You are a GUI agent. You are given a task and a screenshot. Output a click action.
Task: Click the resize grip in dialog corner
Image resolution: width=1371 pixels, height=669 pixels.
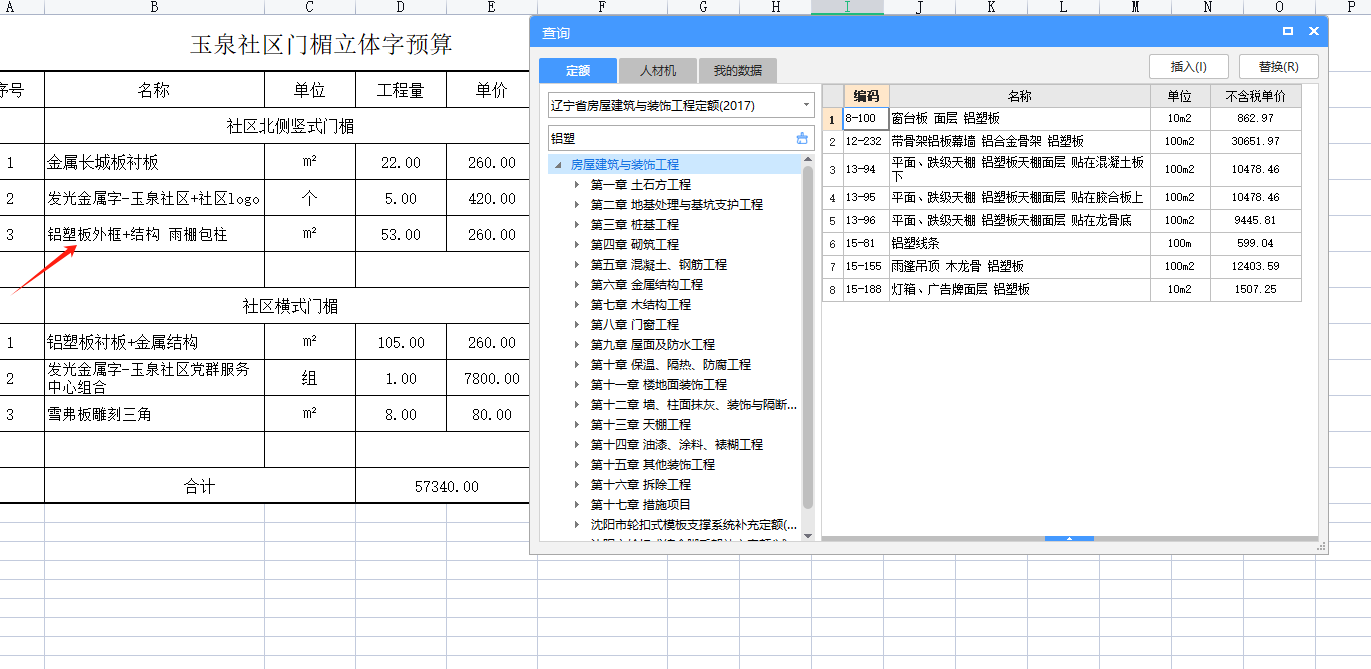click(1321, 547)
